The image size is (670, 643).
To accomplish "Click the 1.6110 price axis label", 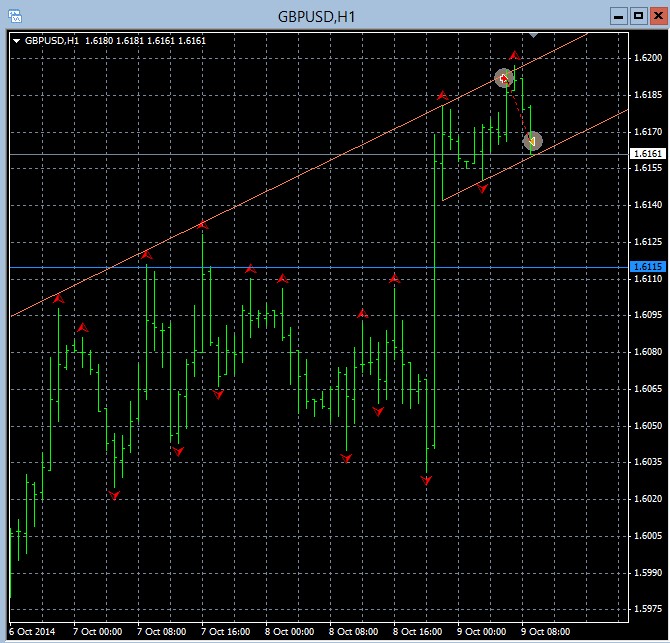I will pyautogui.click(x=648, y=279).
